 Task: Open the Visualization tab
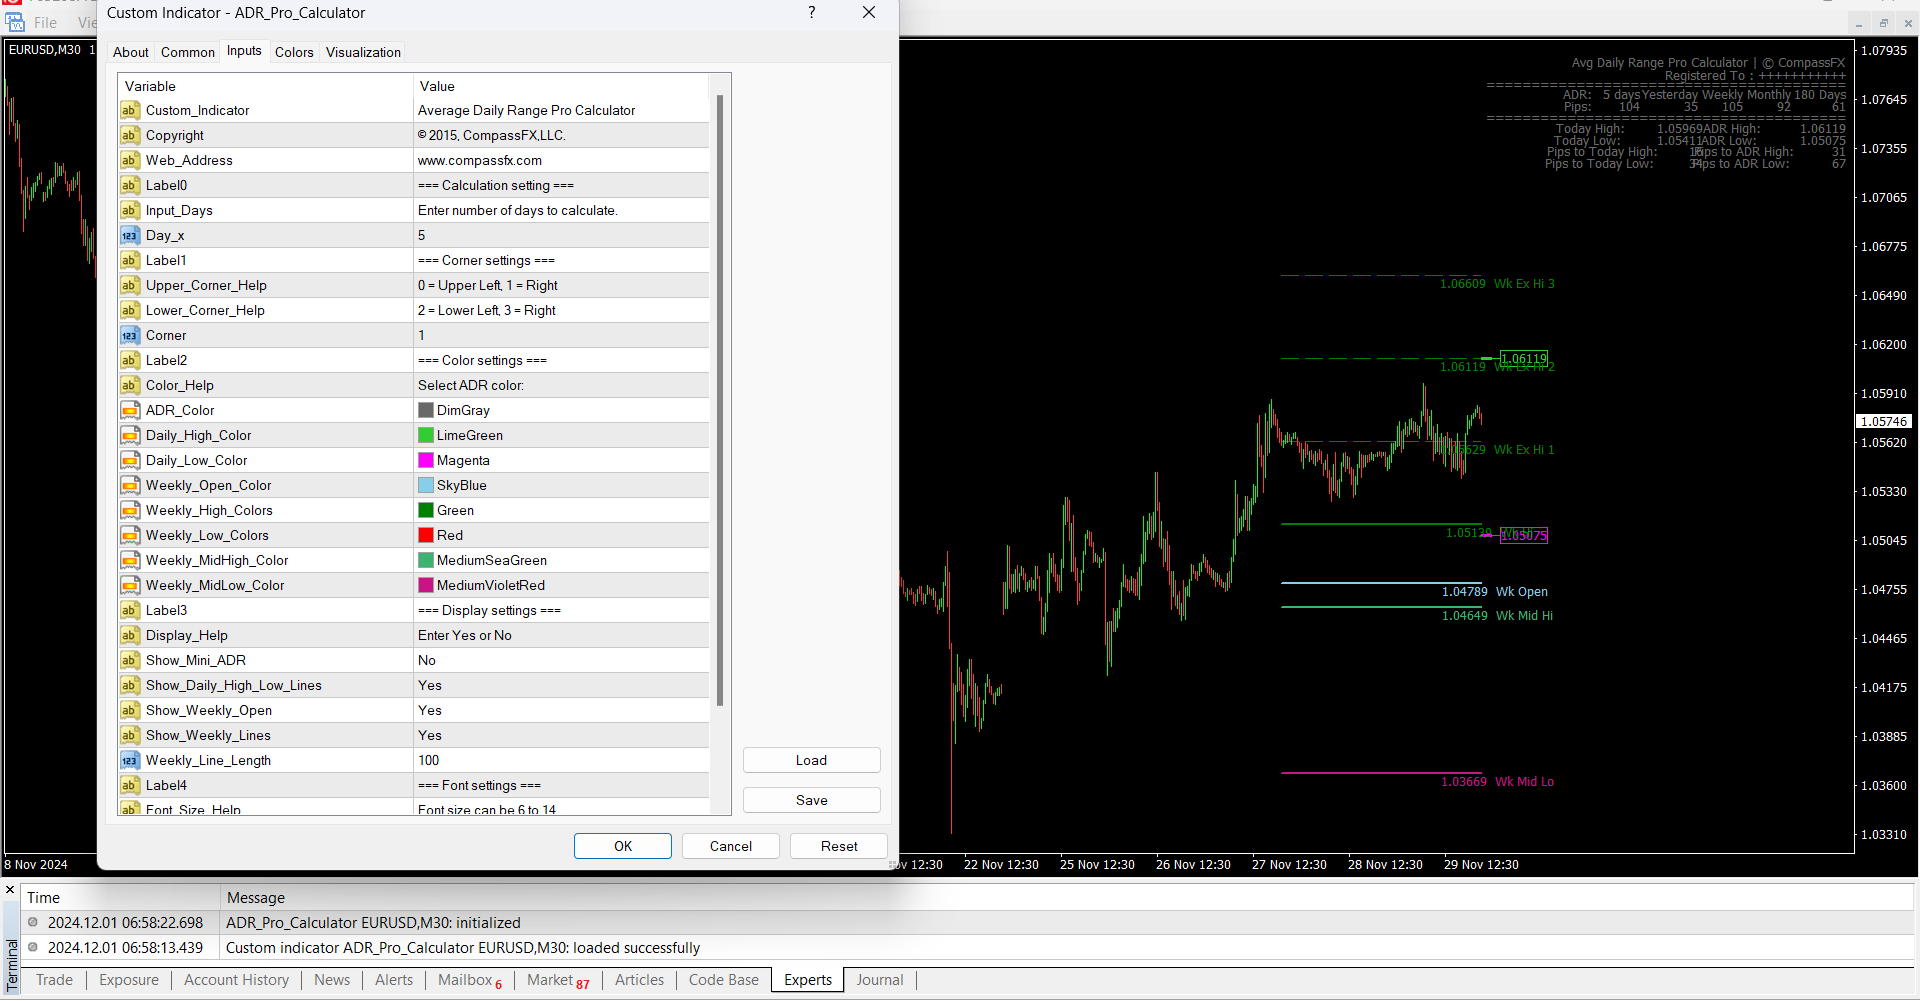(363, 52)
